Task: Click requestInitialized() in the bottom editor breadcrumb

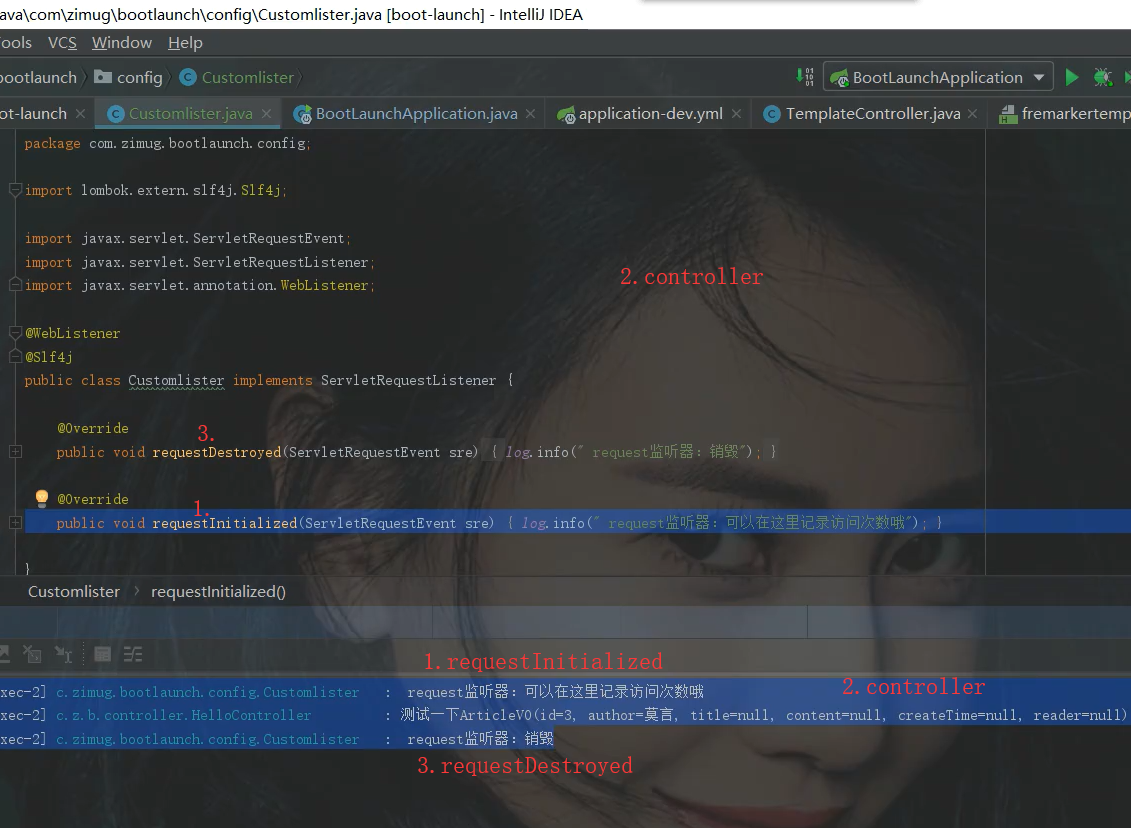Action: [x=218, y=591]
